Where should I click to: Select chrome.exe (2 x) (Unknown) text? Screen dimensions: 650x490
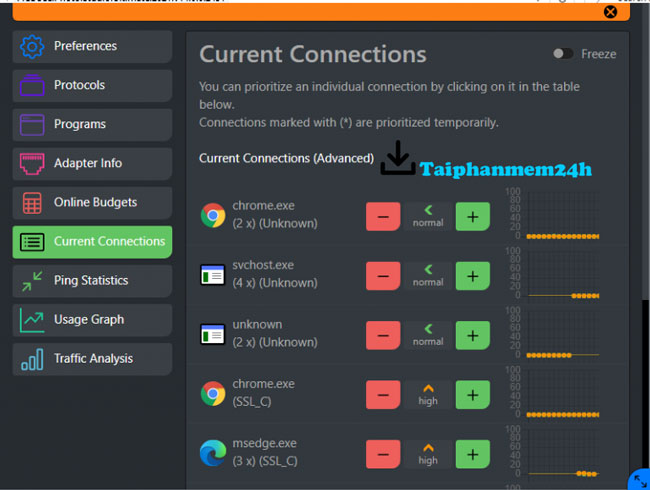click(x=275, y=214)
